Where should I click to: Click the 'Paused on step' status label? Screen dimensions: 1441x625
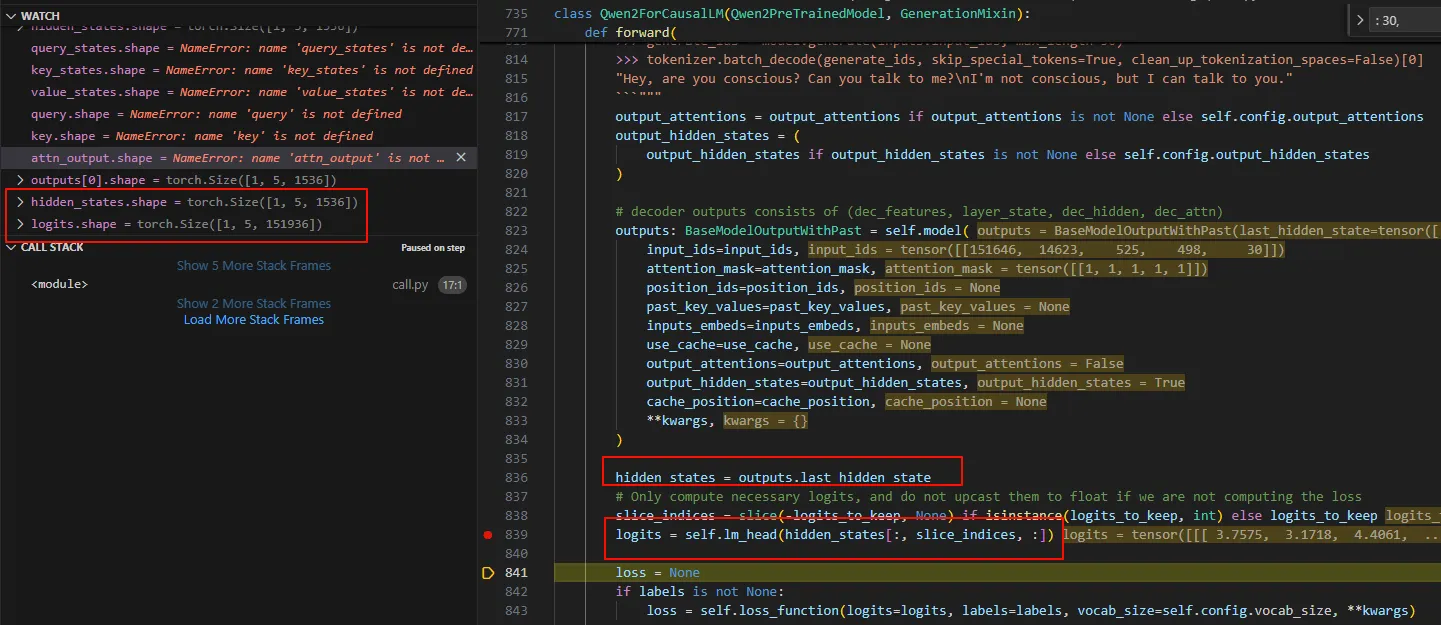click(x=433, y=248)
